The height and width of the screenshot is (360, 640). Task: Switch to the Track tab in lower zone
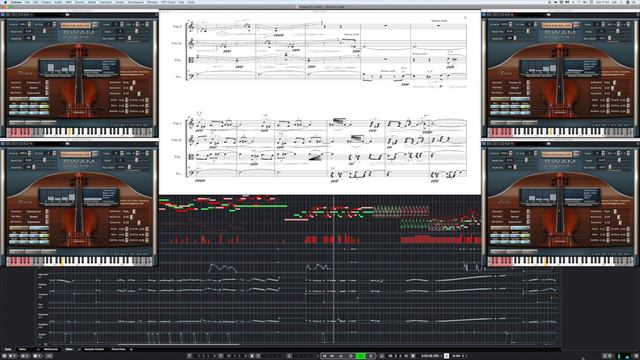coord(8,349)
